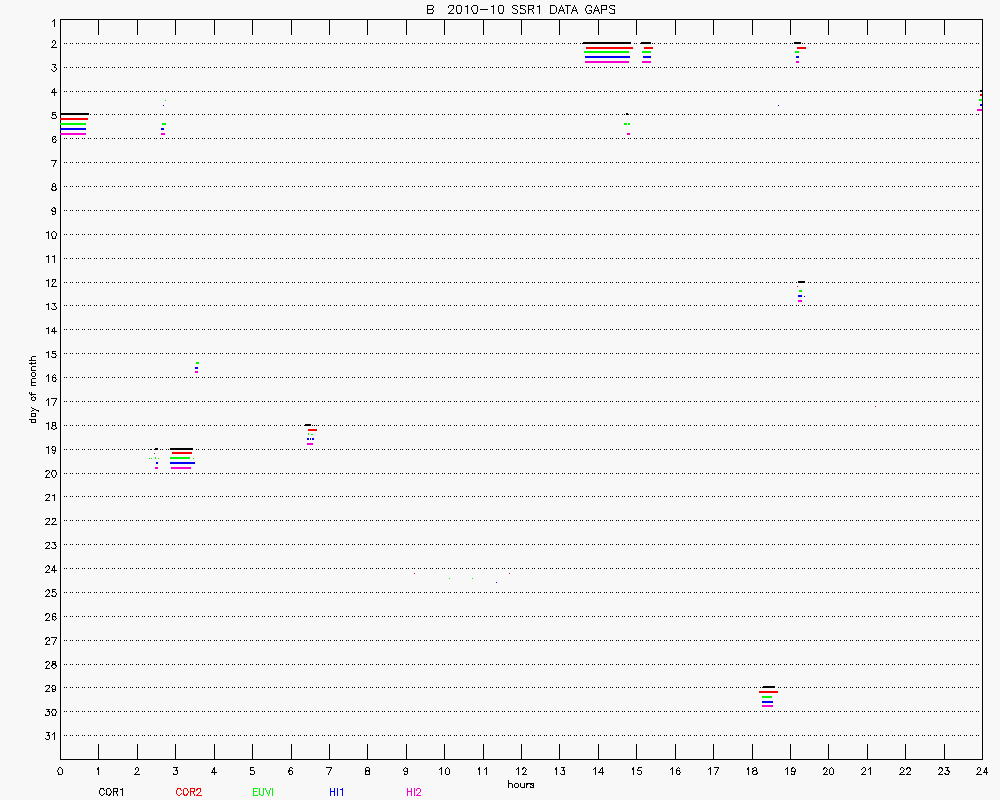The width and height of the screenshot is (1000, 800).
Task: Select the large day 19 gap at hour 3
Action: 182,459
